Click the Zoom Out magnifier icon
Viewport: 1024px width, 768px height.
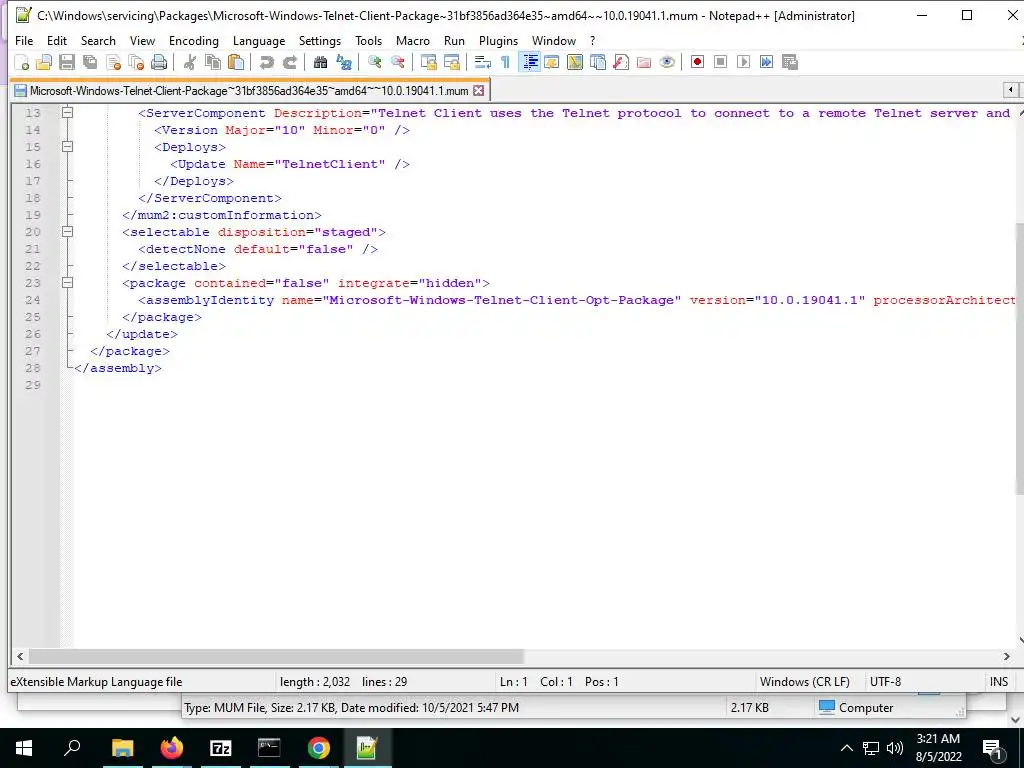[x=398, y=62]
